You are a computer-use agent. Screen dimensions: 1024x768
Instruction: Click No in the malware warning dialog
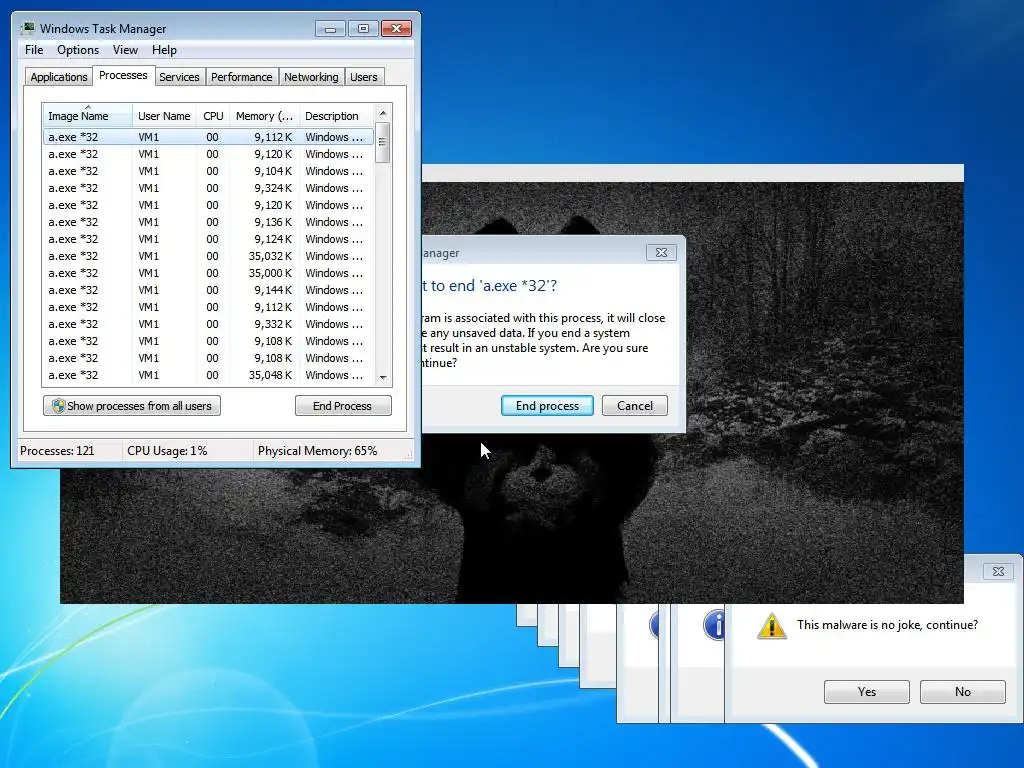[x=963, y=692]
